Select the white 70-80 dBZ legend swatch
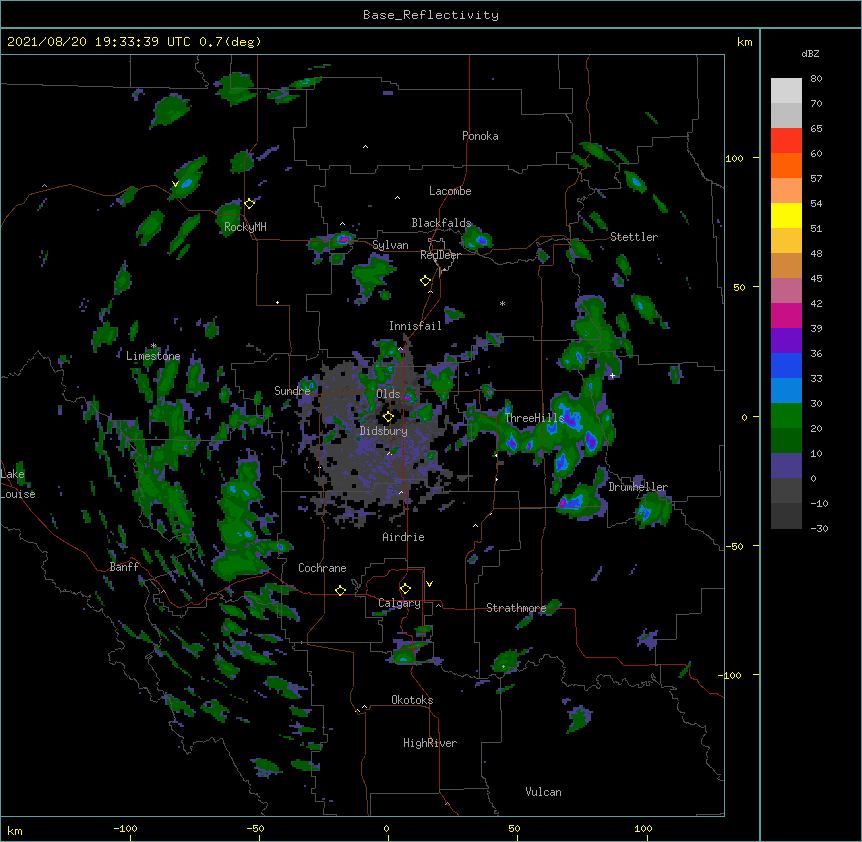This screenshot has height=842, width=862. coord(786,91)
